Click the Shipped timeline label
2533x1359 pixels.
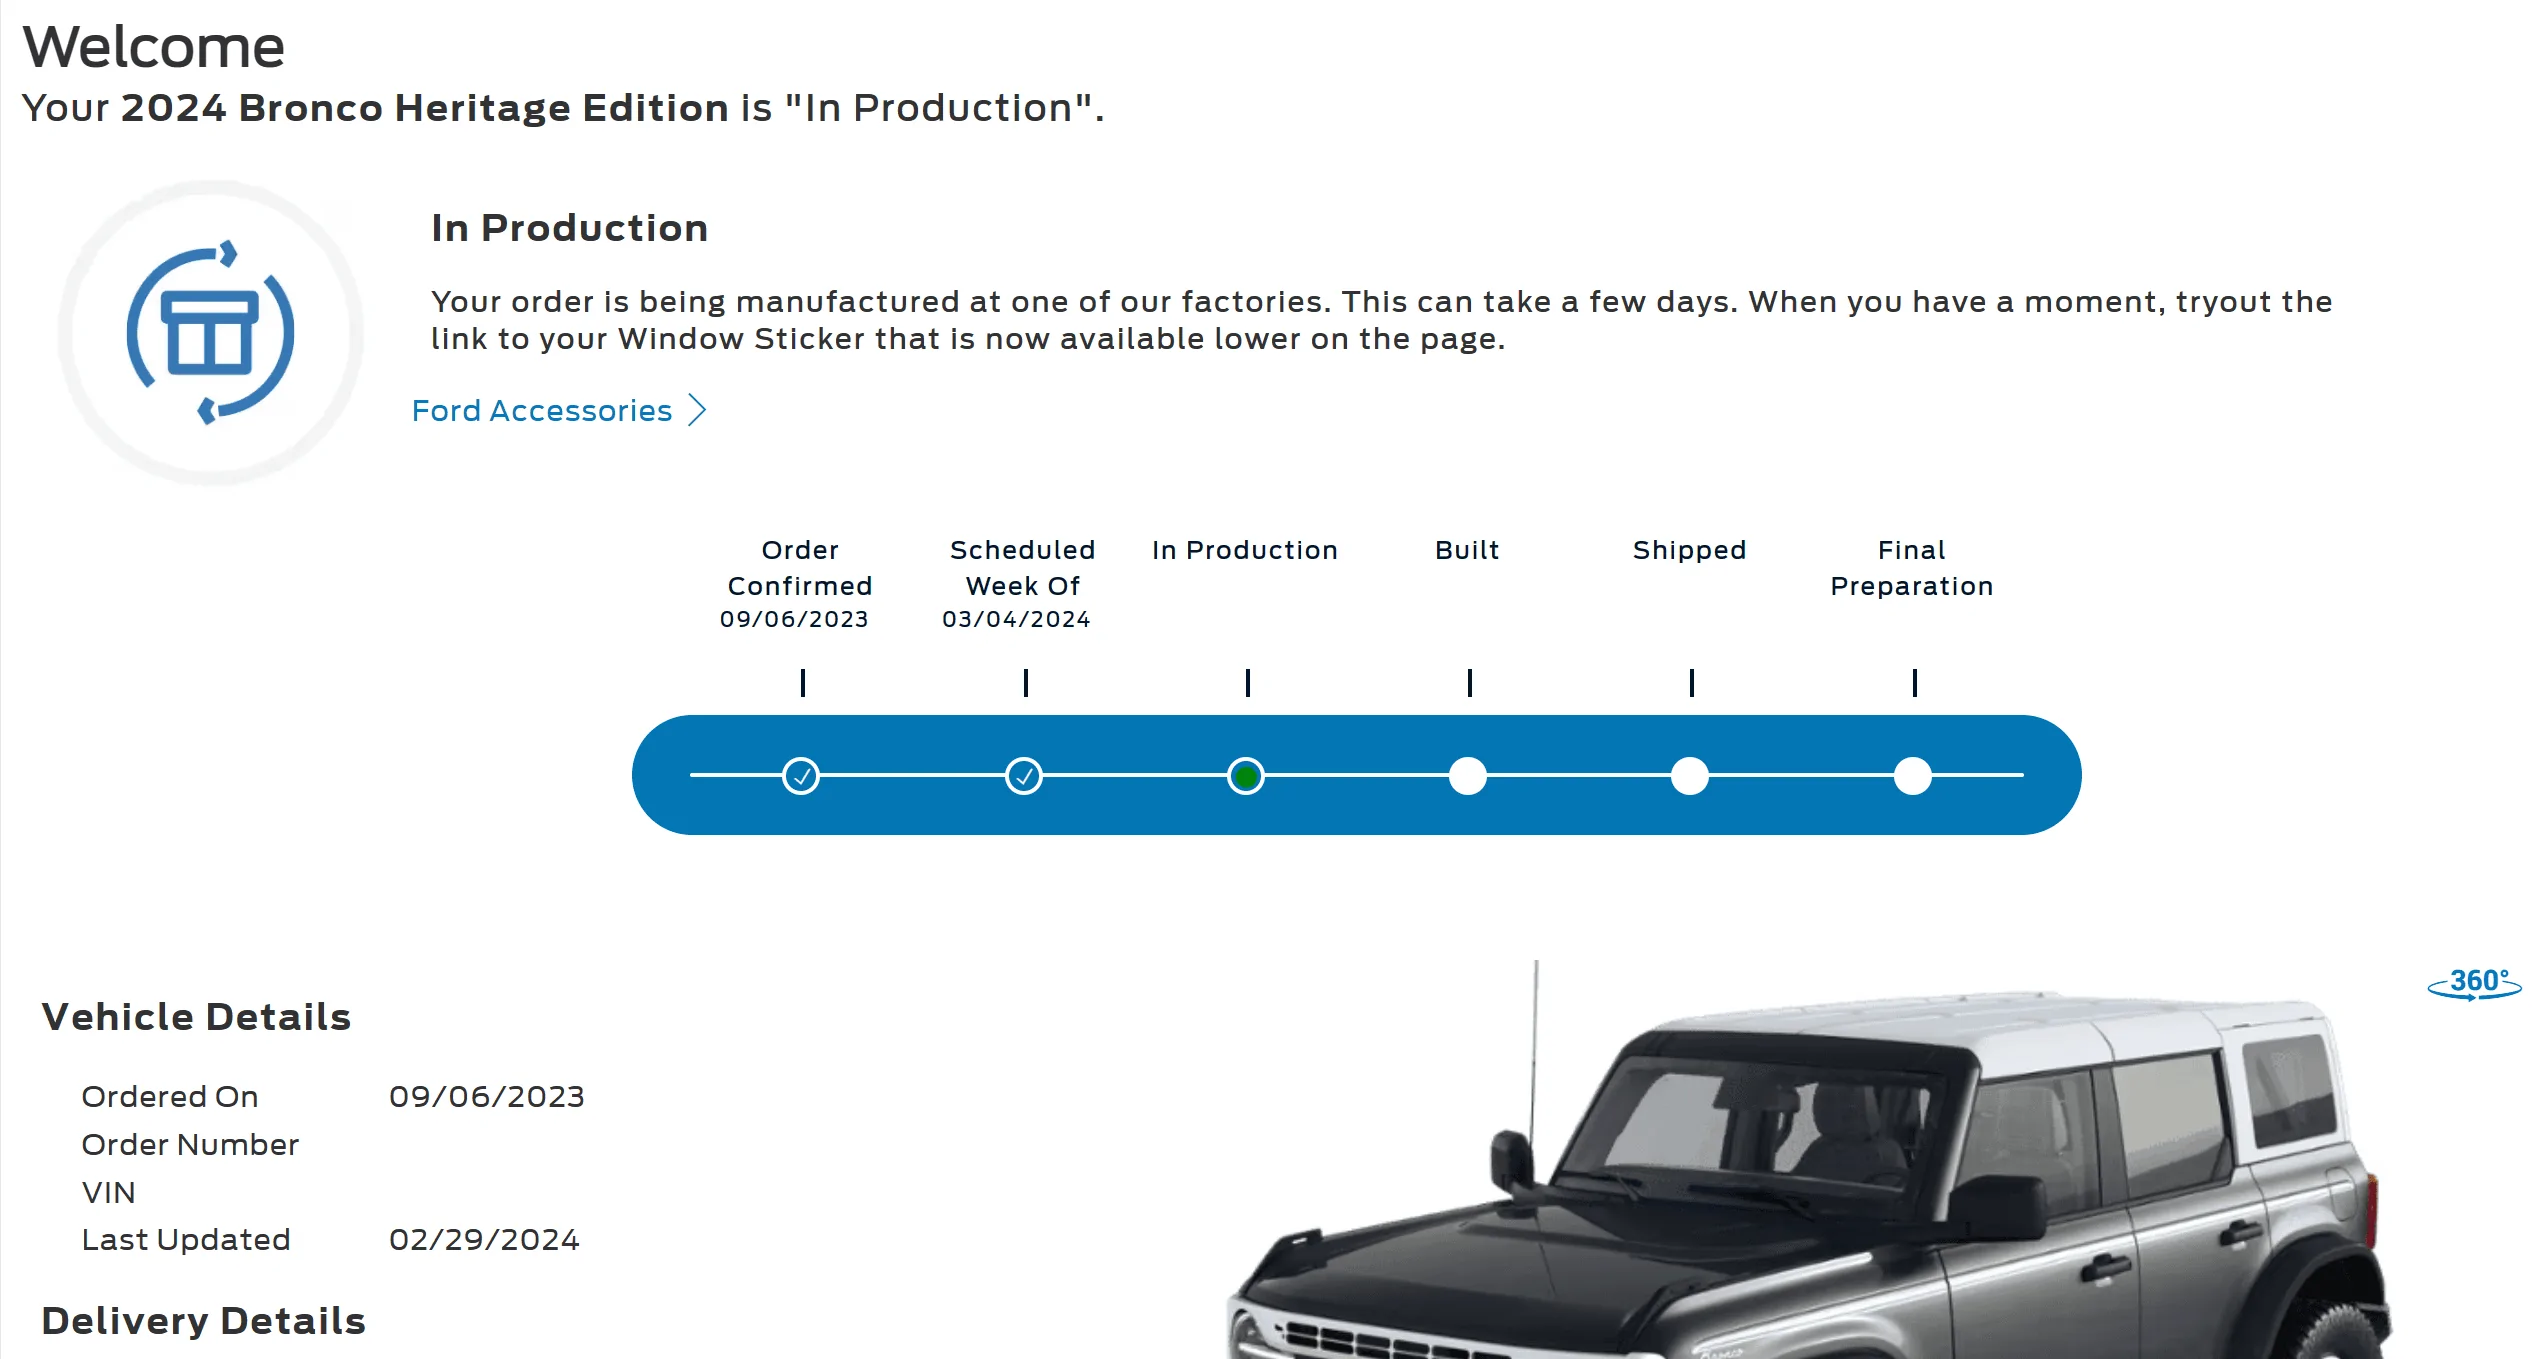click(1690, 551)
